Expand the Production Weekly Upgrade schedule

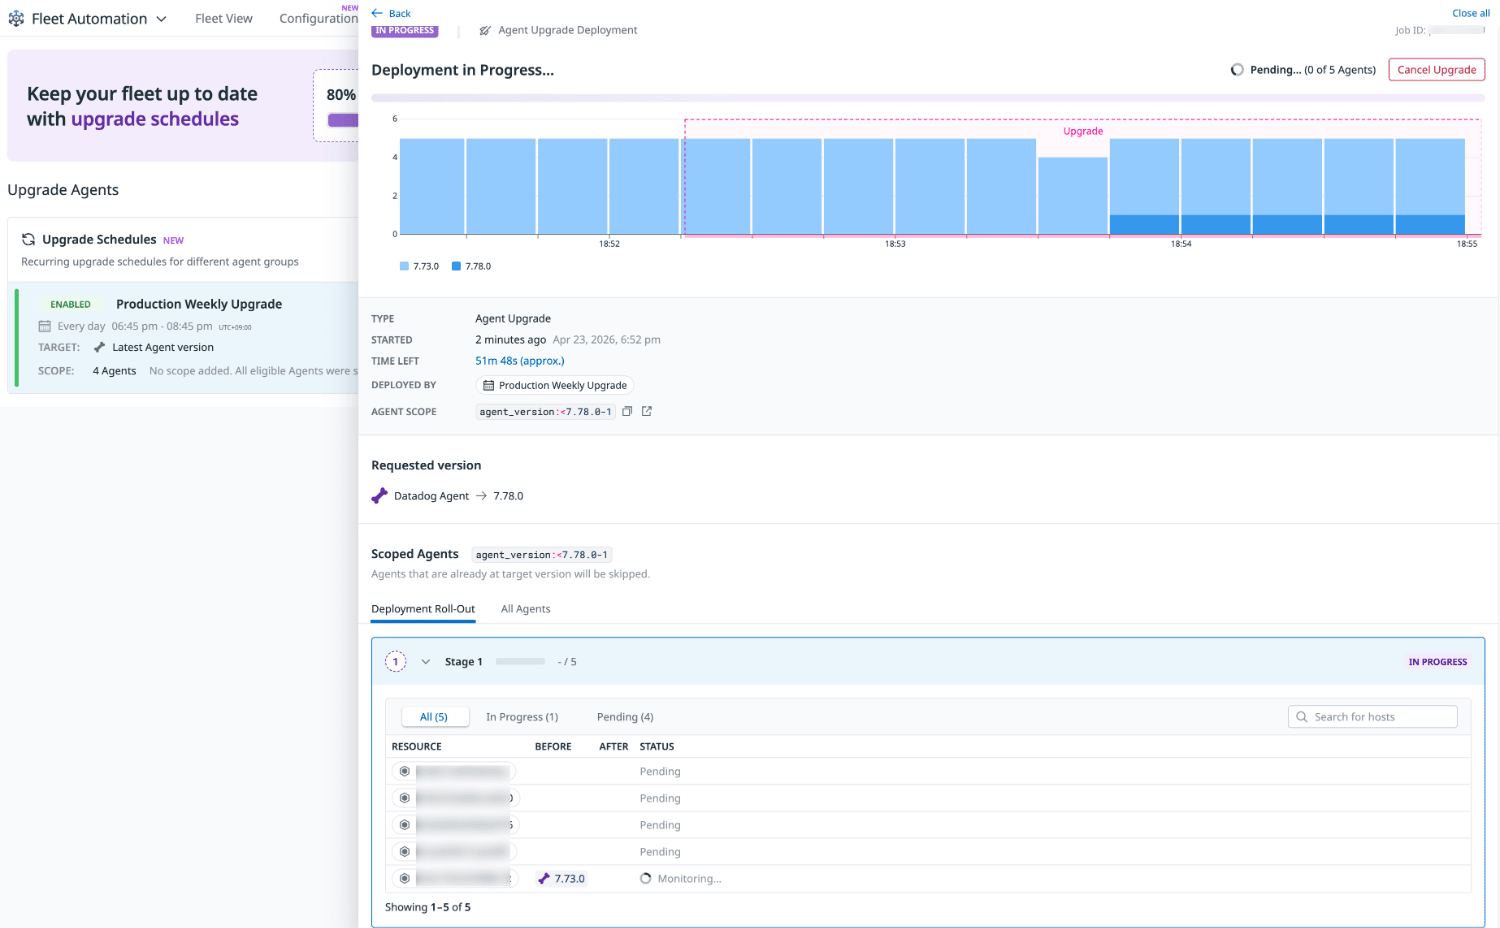pyautogui.click(x=198, y=304)
